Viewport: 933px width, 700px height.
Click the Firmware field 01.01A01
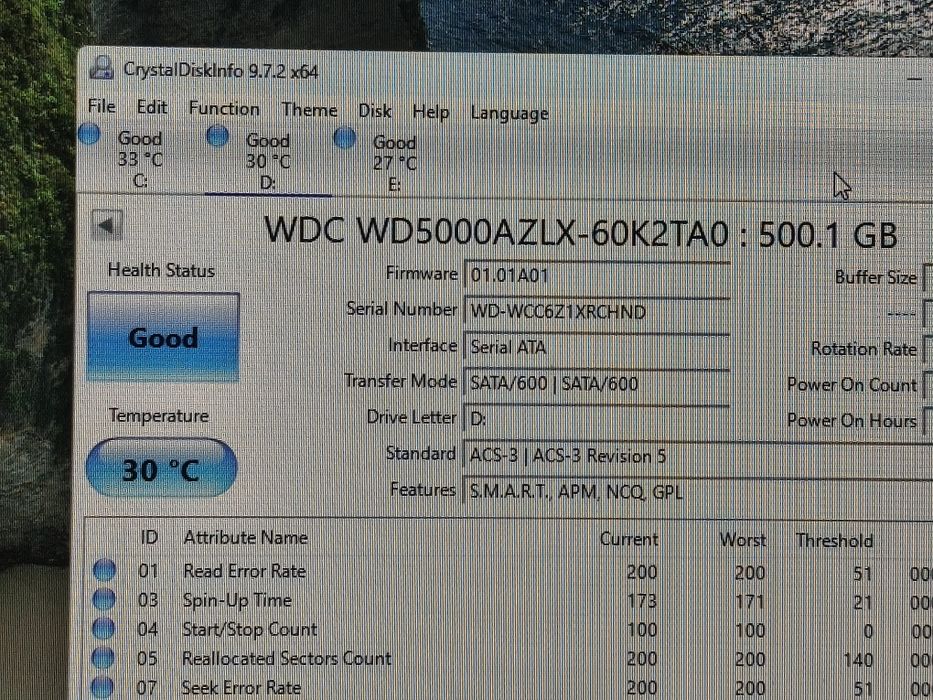(596, 276)
